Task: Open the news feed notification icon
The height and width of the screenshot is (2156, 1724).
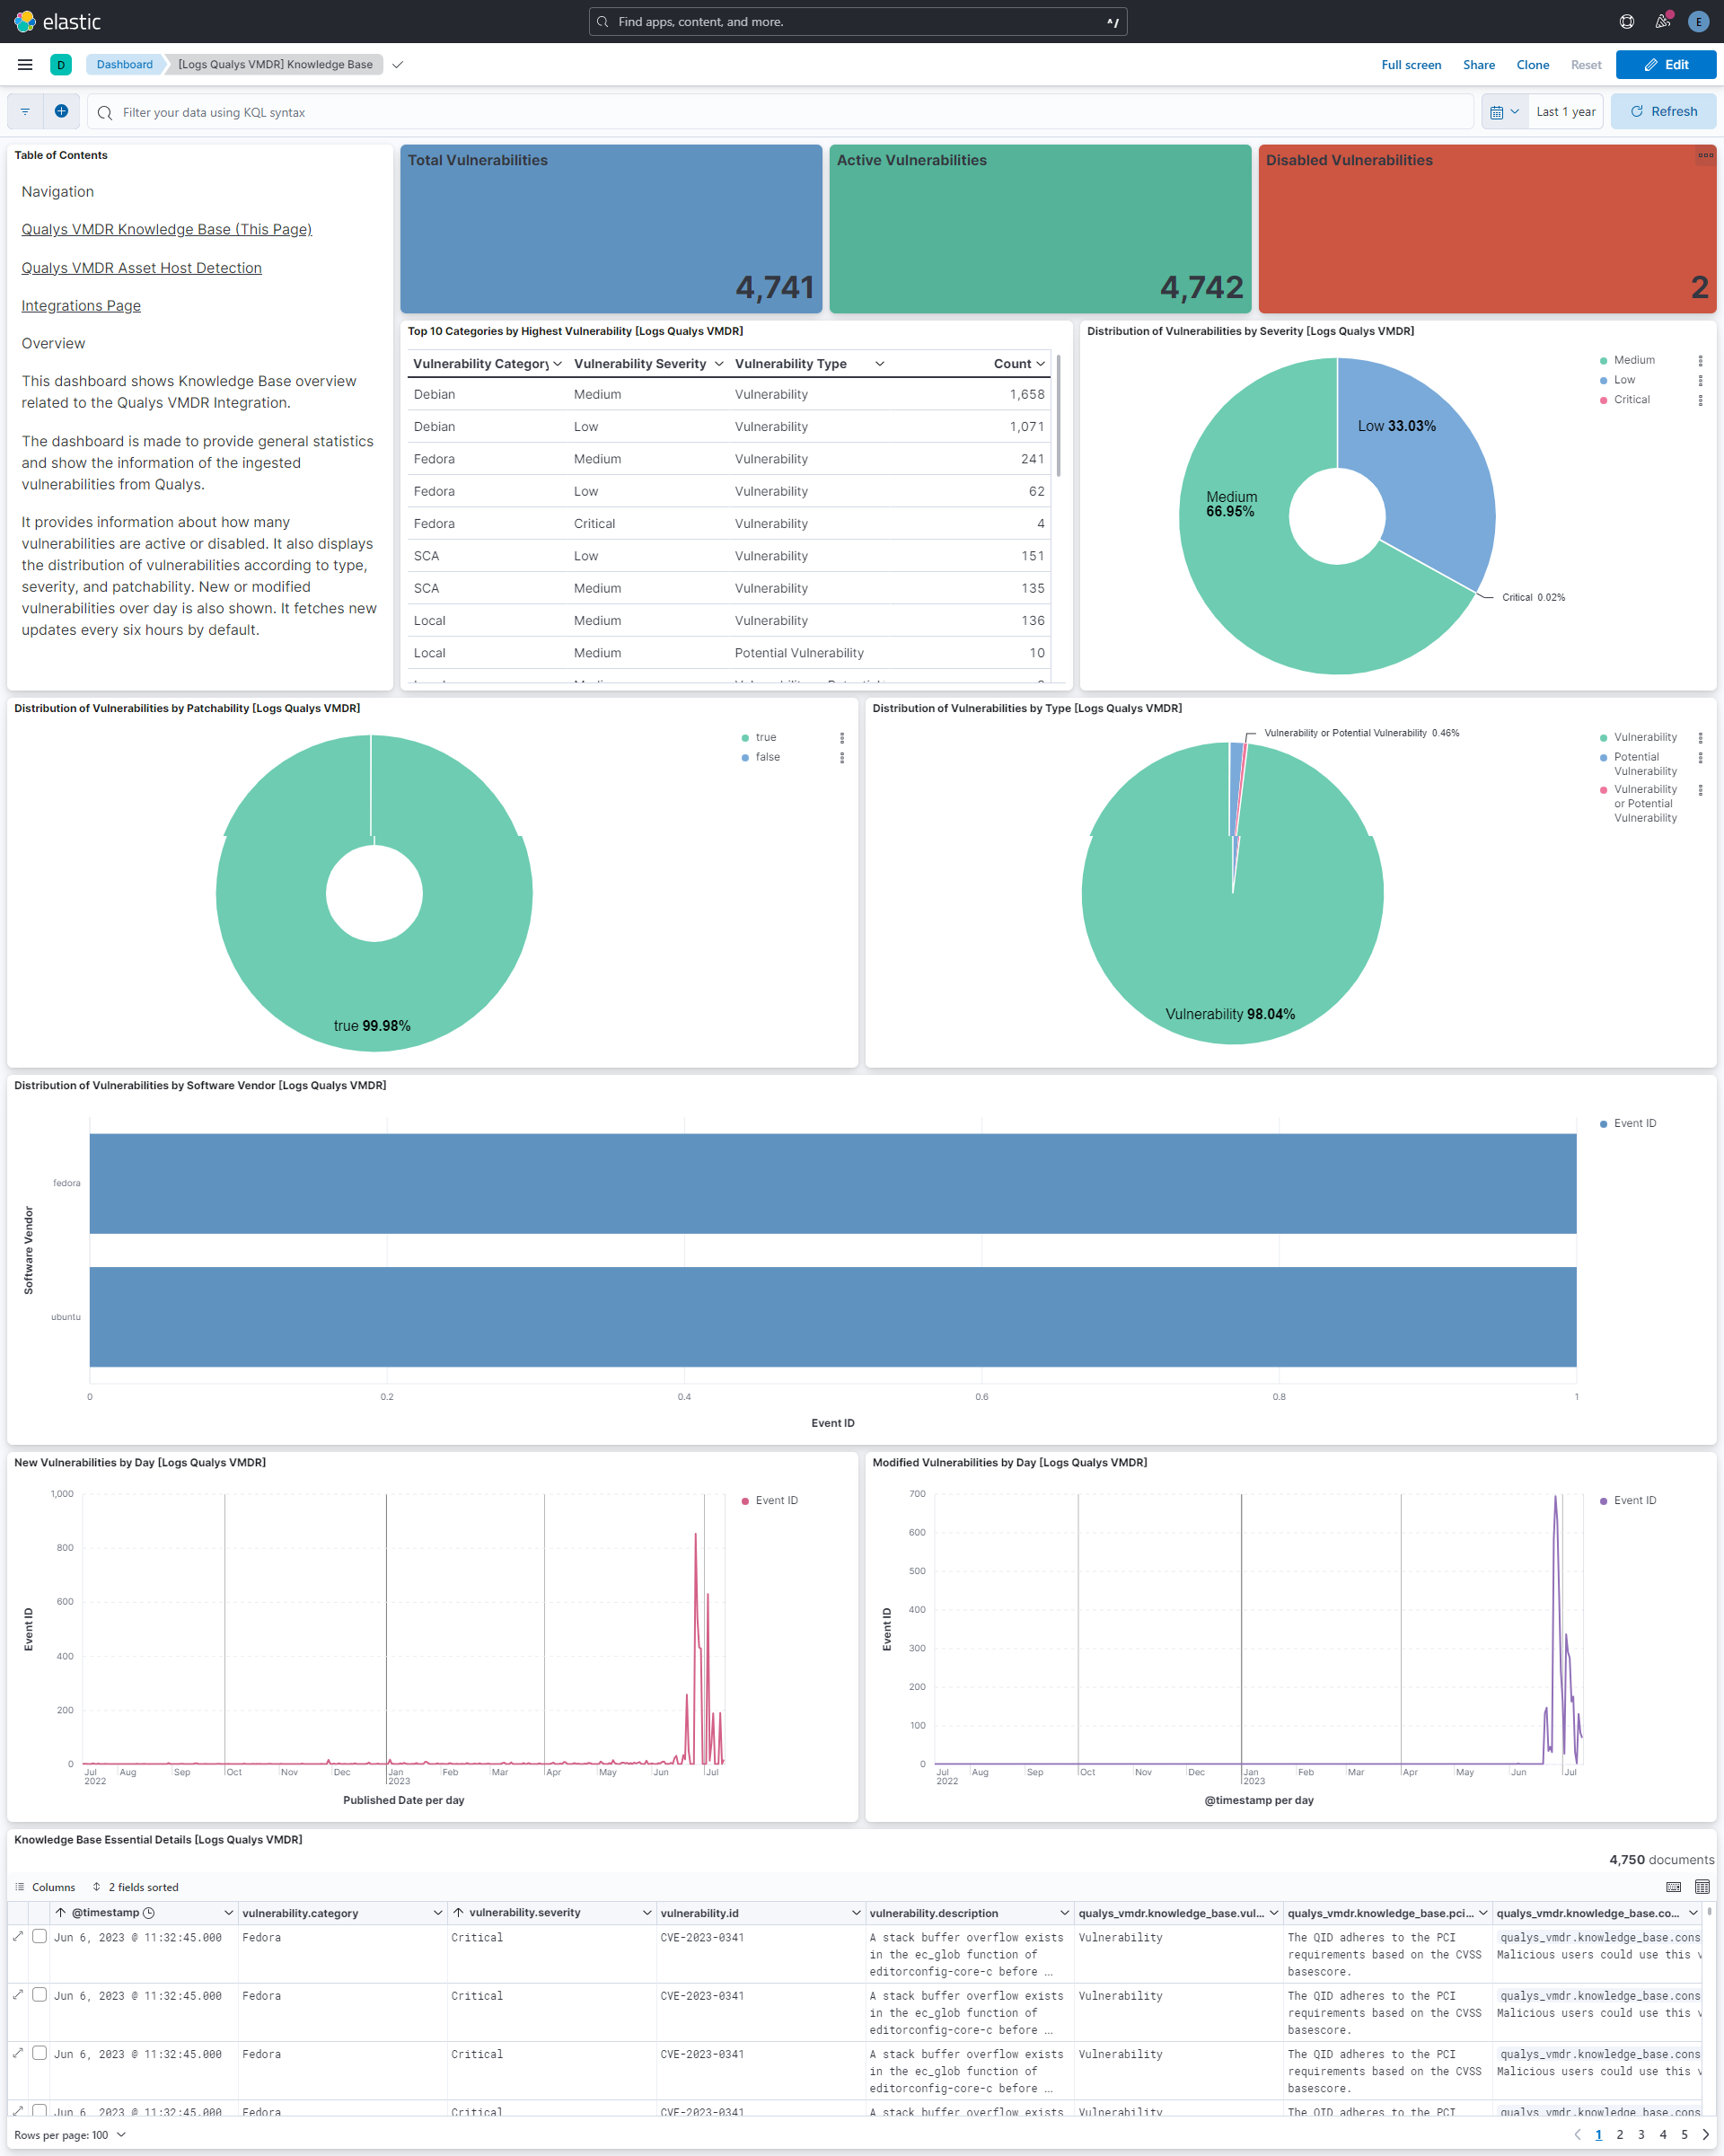Action: click(x=1662, y=21)
